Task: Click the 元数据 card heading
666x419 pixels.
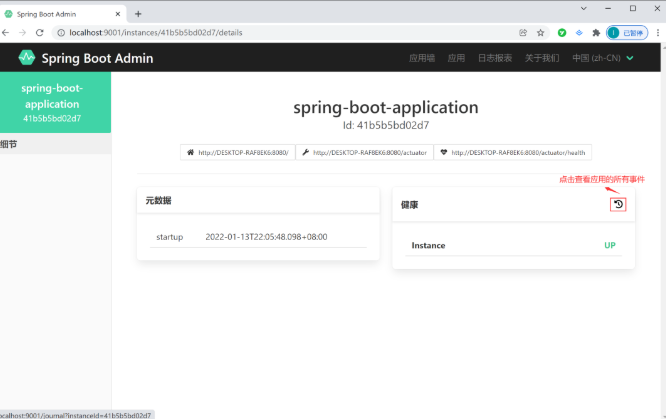Action: pyautogui.click(x=158, y=201)
